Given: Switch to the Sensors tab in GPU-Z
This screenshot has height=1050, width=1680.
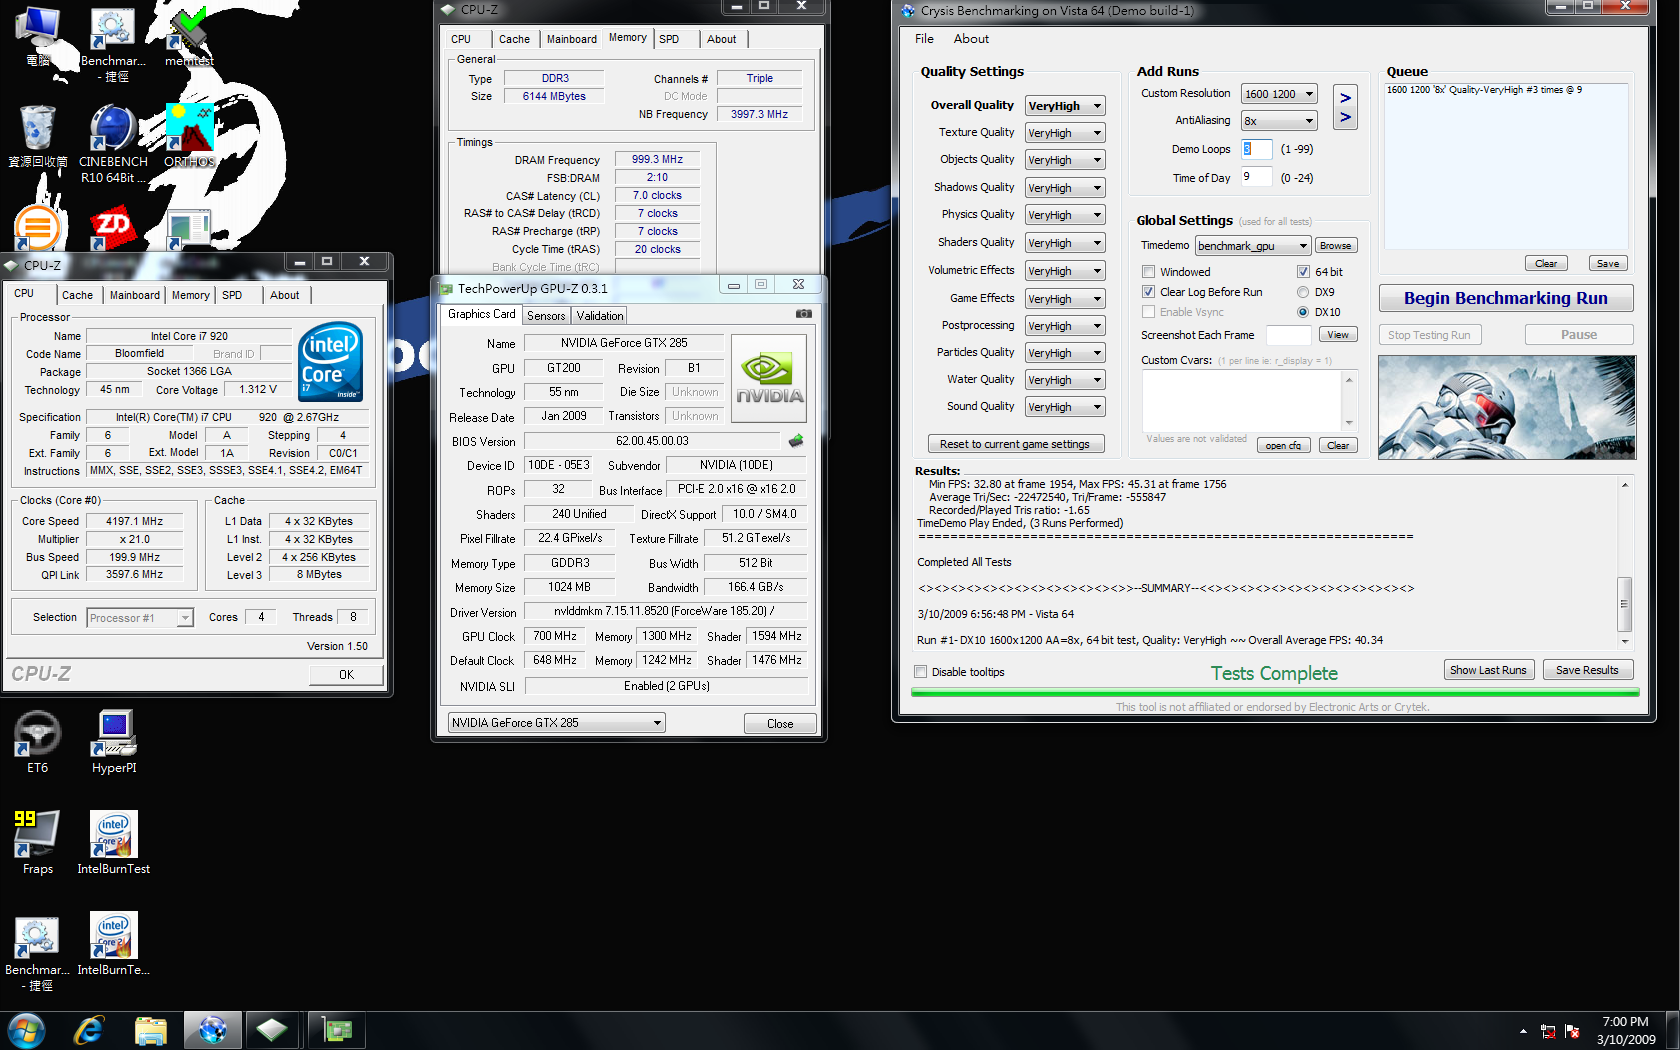Looking at the screenshot, I should tap(546, 316).
